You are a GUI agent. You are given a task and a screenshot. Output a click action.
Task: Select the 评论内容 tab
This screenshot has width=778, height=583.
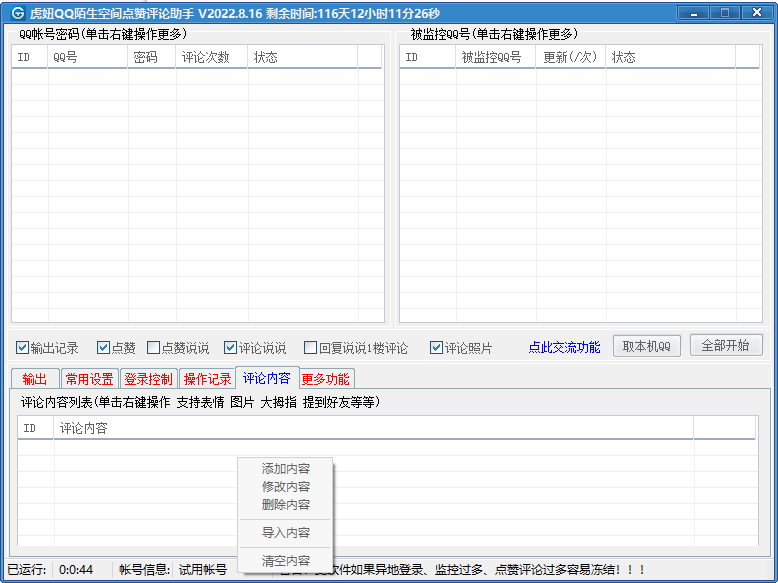267,378
